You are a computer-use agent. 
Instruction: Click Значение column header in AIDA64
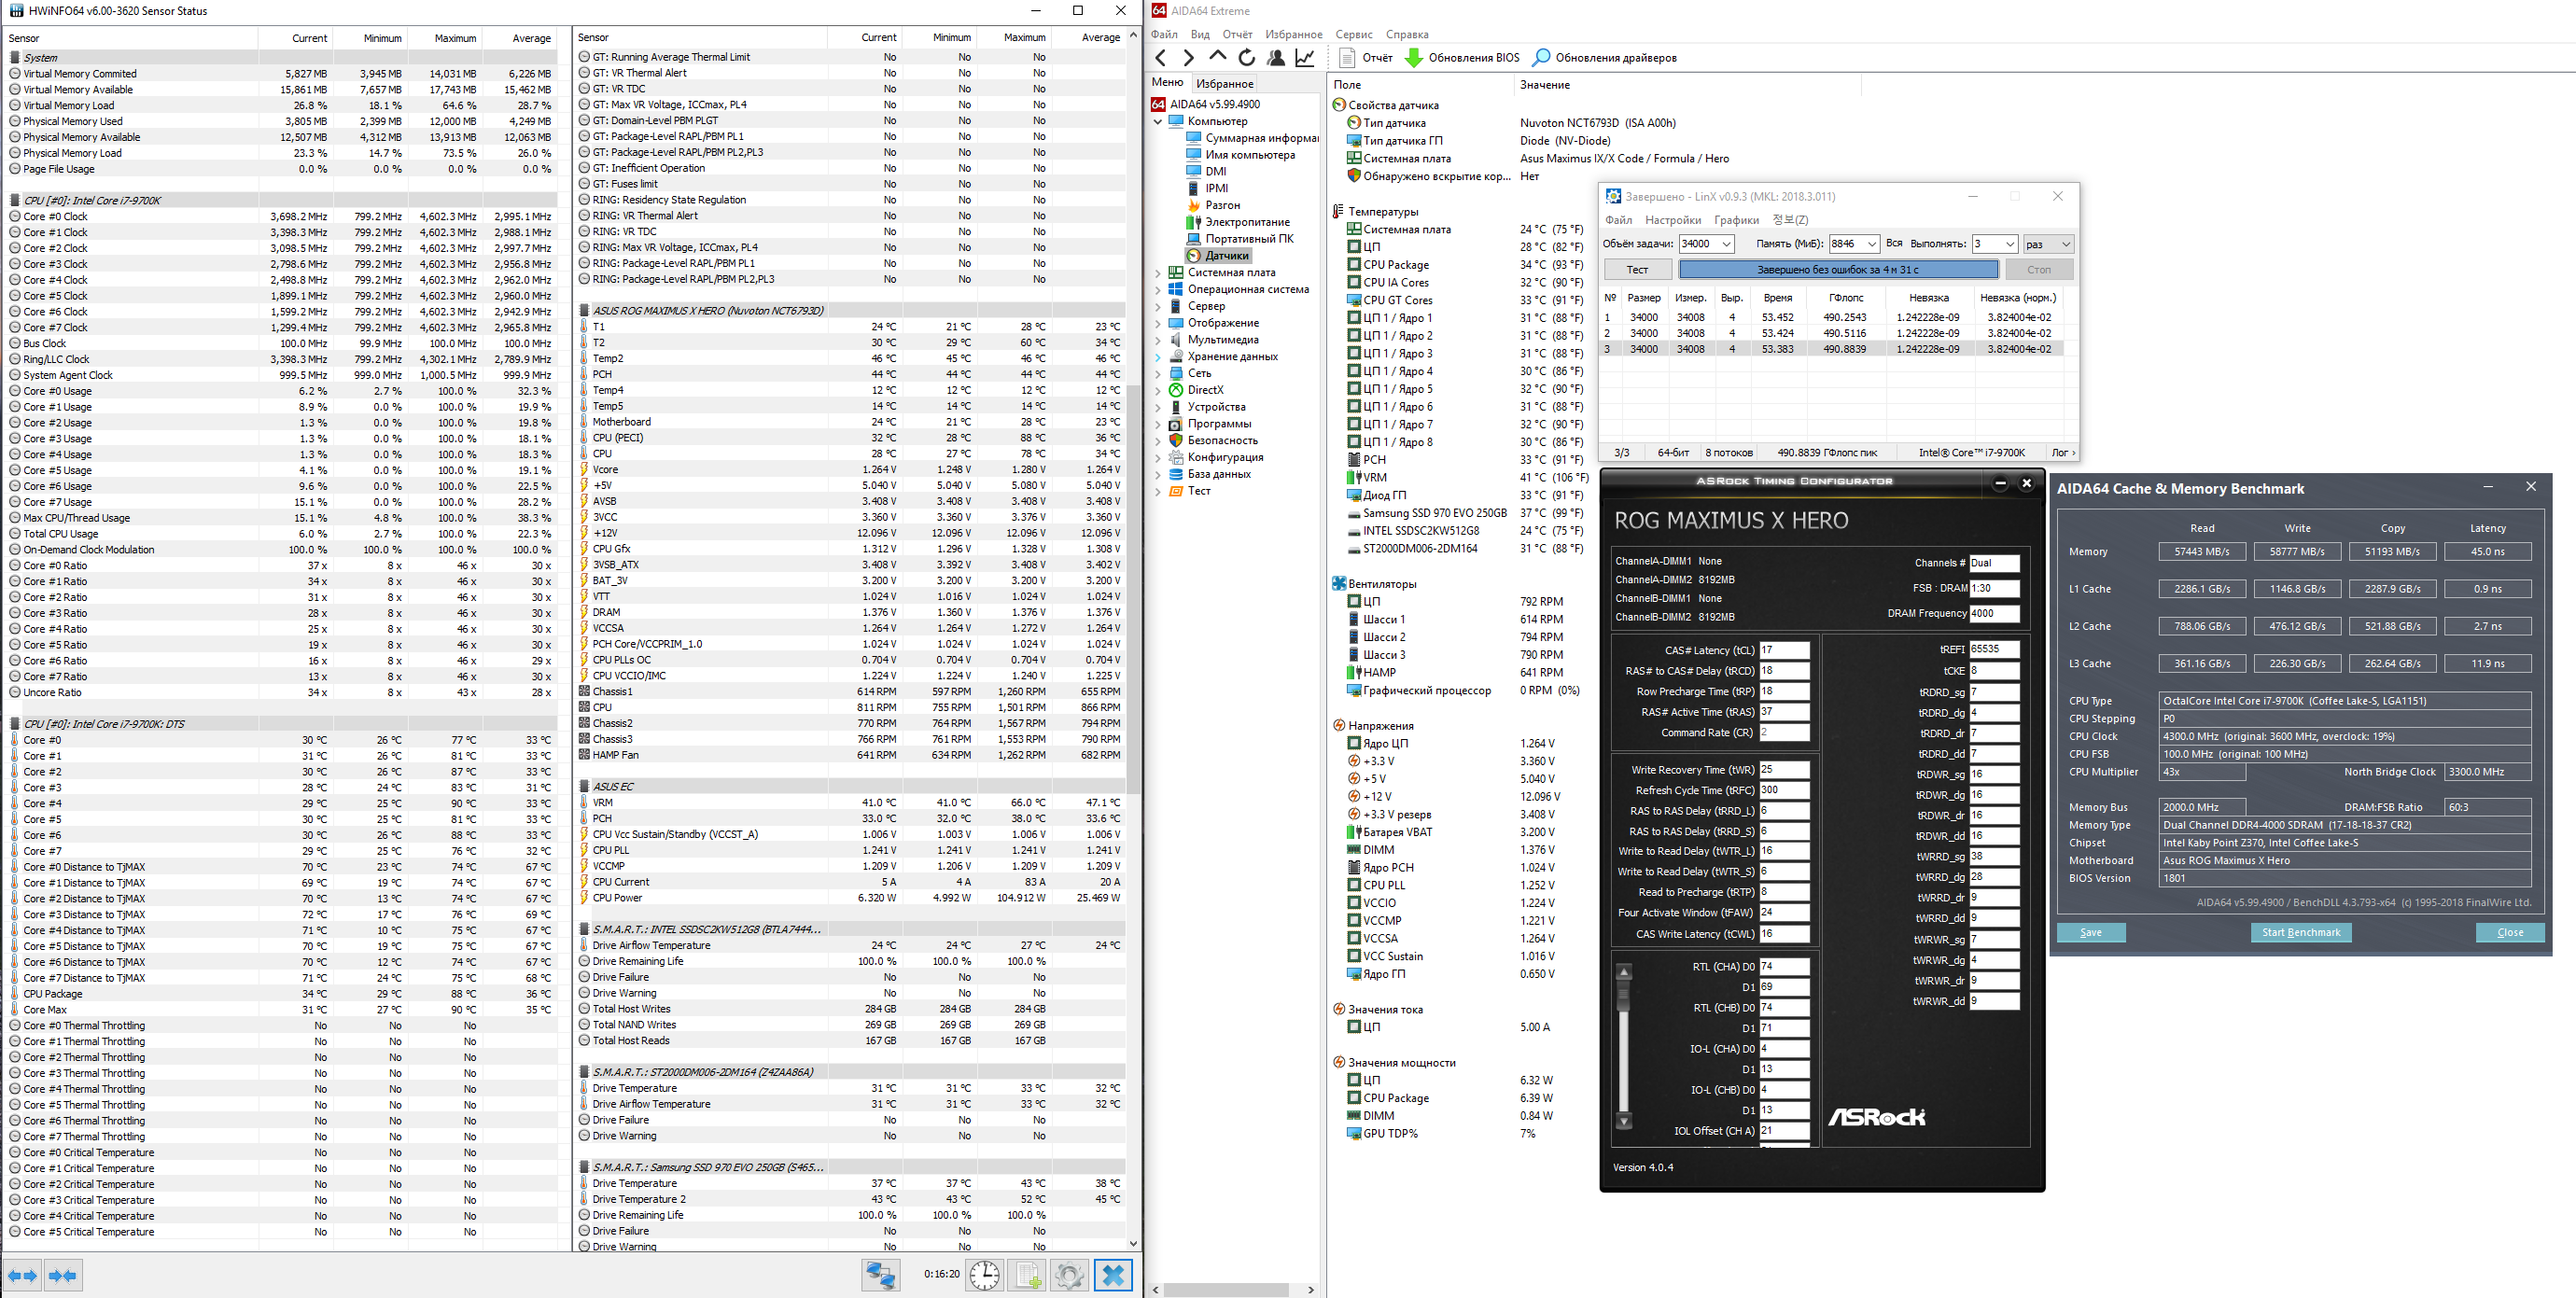coord(1545,85)
